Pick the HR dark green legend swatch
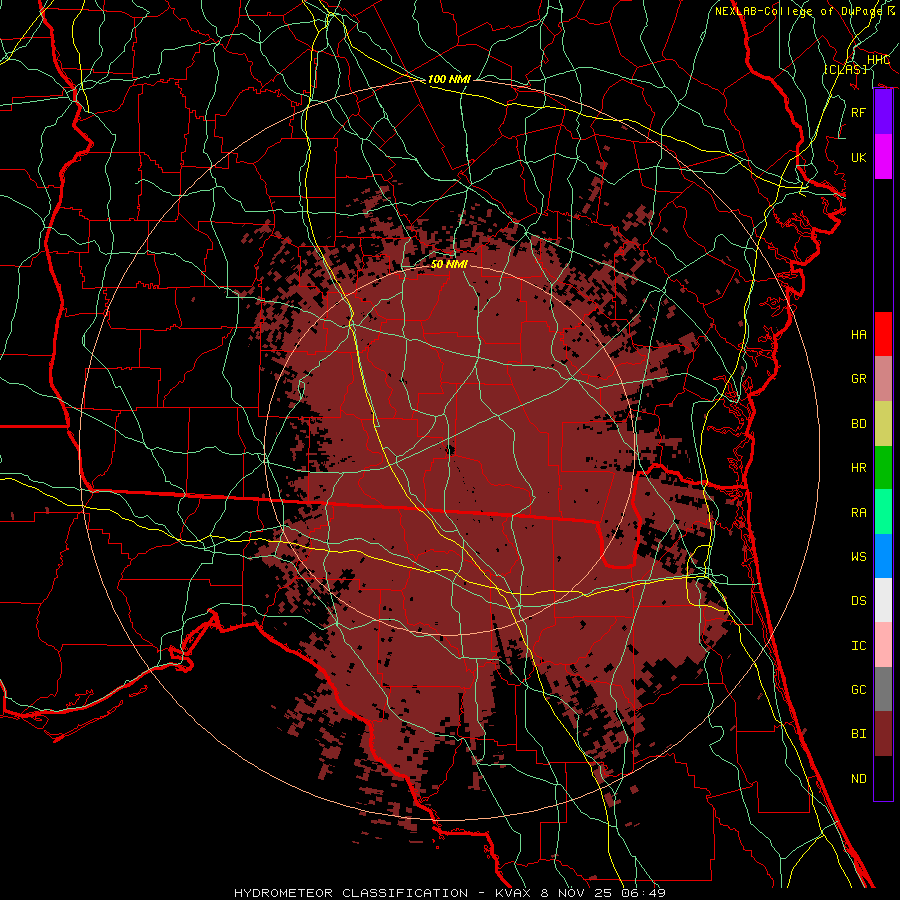This screenshot has height=900, width=900. point(883,468)
